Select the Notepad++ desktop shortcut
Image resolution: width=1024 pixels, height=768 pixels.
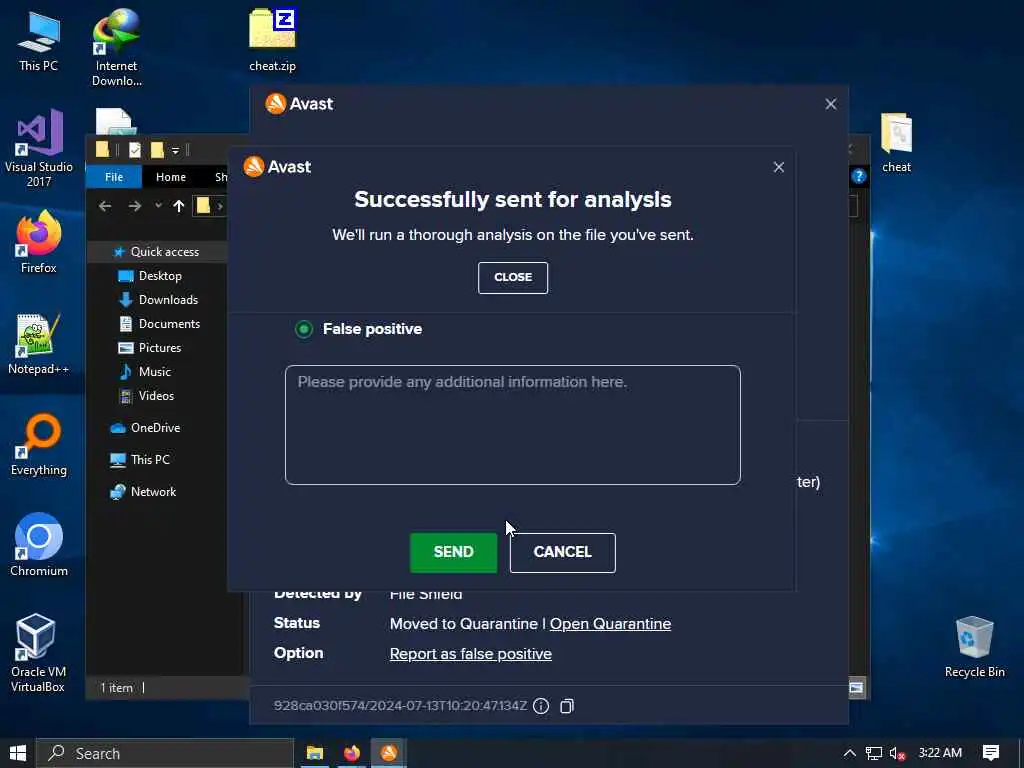pyautogui.click(x=39, y=344)
